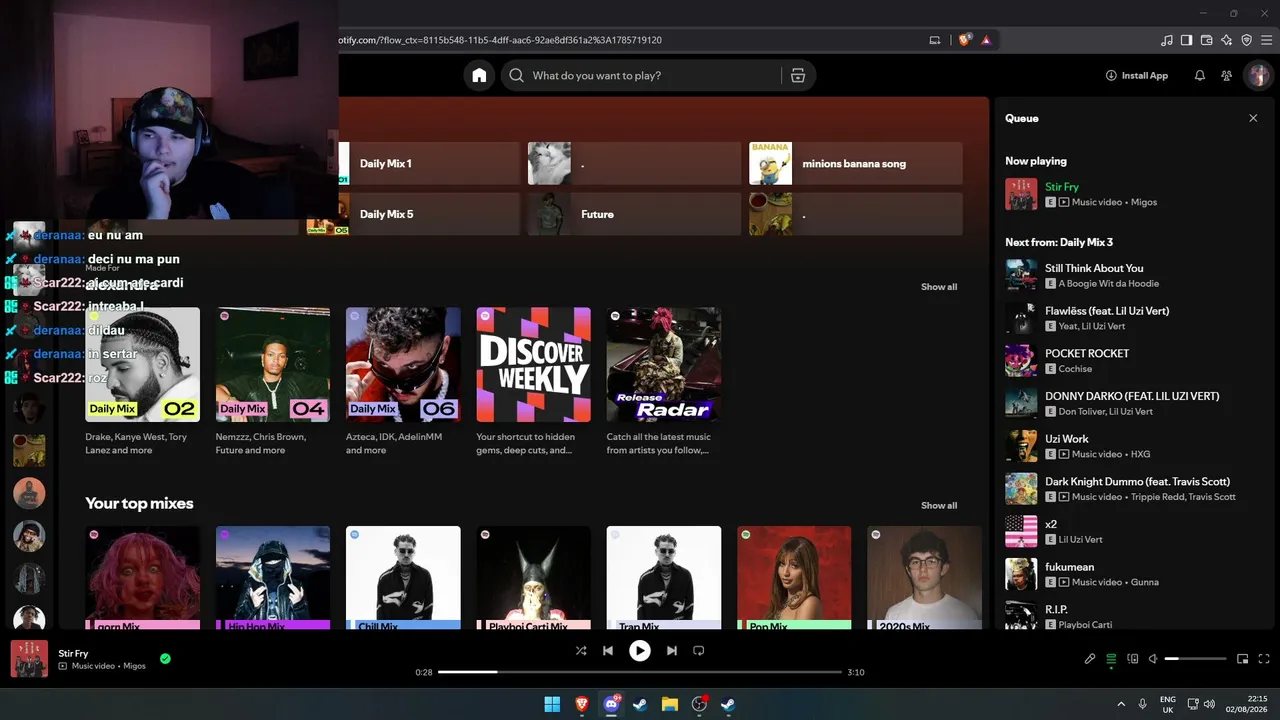Open Brave VPN shield icon
Screen dimensions: 1280x720
point(1246,40)
